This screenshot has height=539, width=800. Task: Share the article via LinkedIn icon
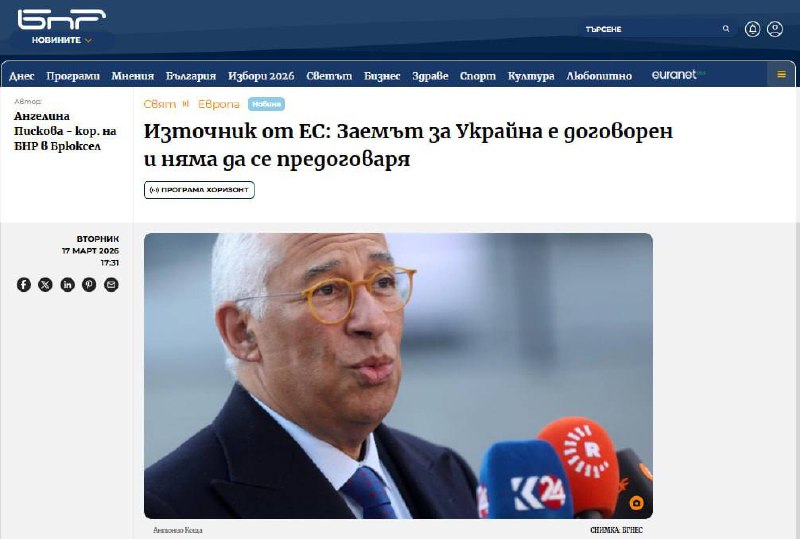[67, 285]
